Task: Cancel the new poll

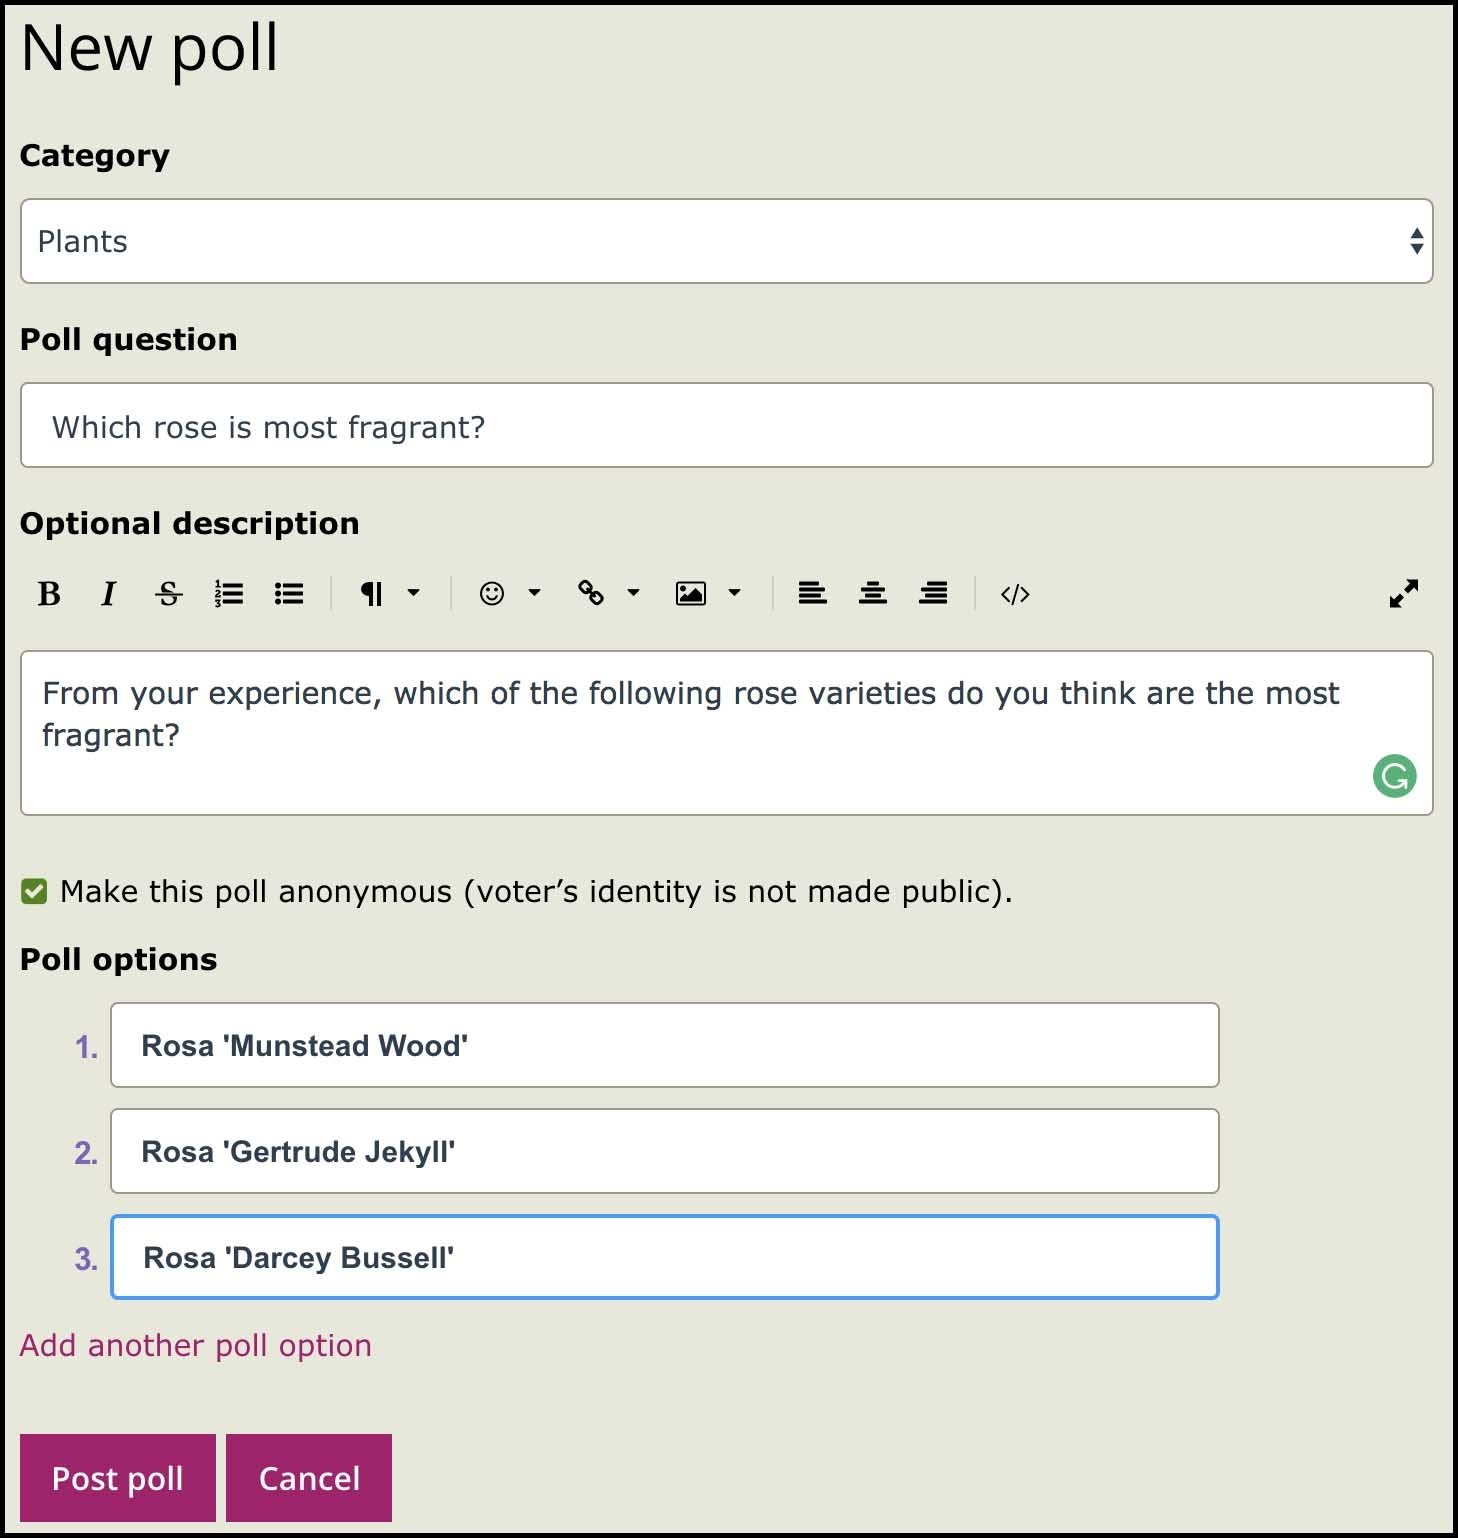Action: coord(309,1478)
